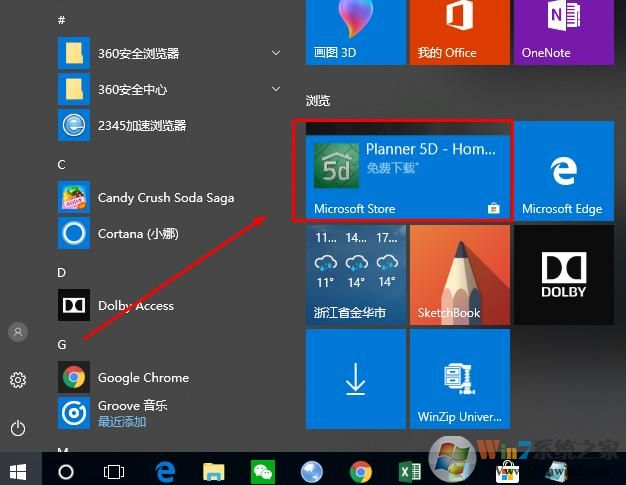Open the 我的 Office tile
Image resolution: width=626 pixels, height=485 pixels.
(x=460, y=32)
